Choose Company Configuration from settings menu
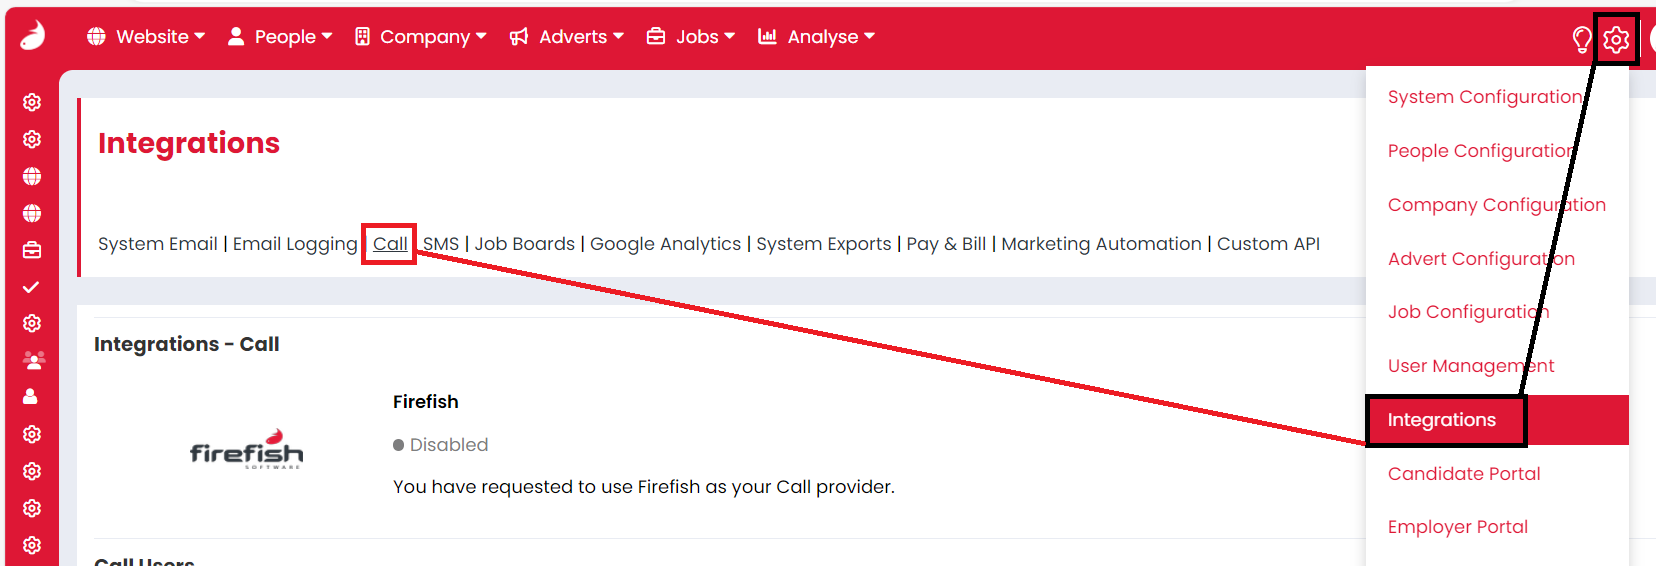This screenshot has height=566, width=1656. (x=1497, y=205)
